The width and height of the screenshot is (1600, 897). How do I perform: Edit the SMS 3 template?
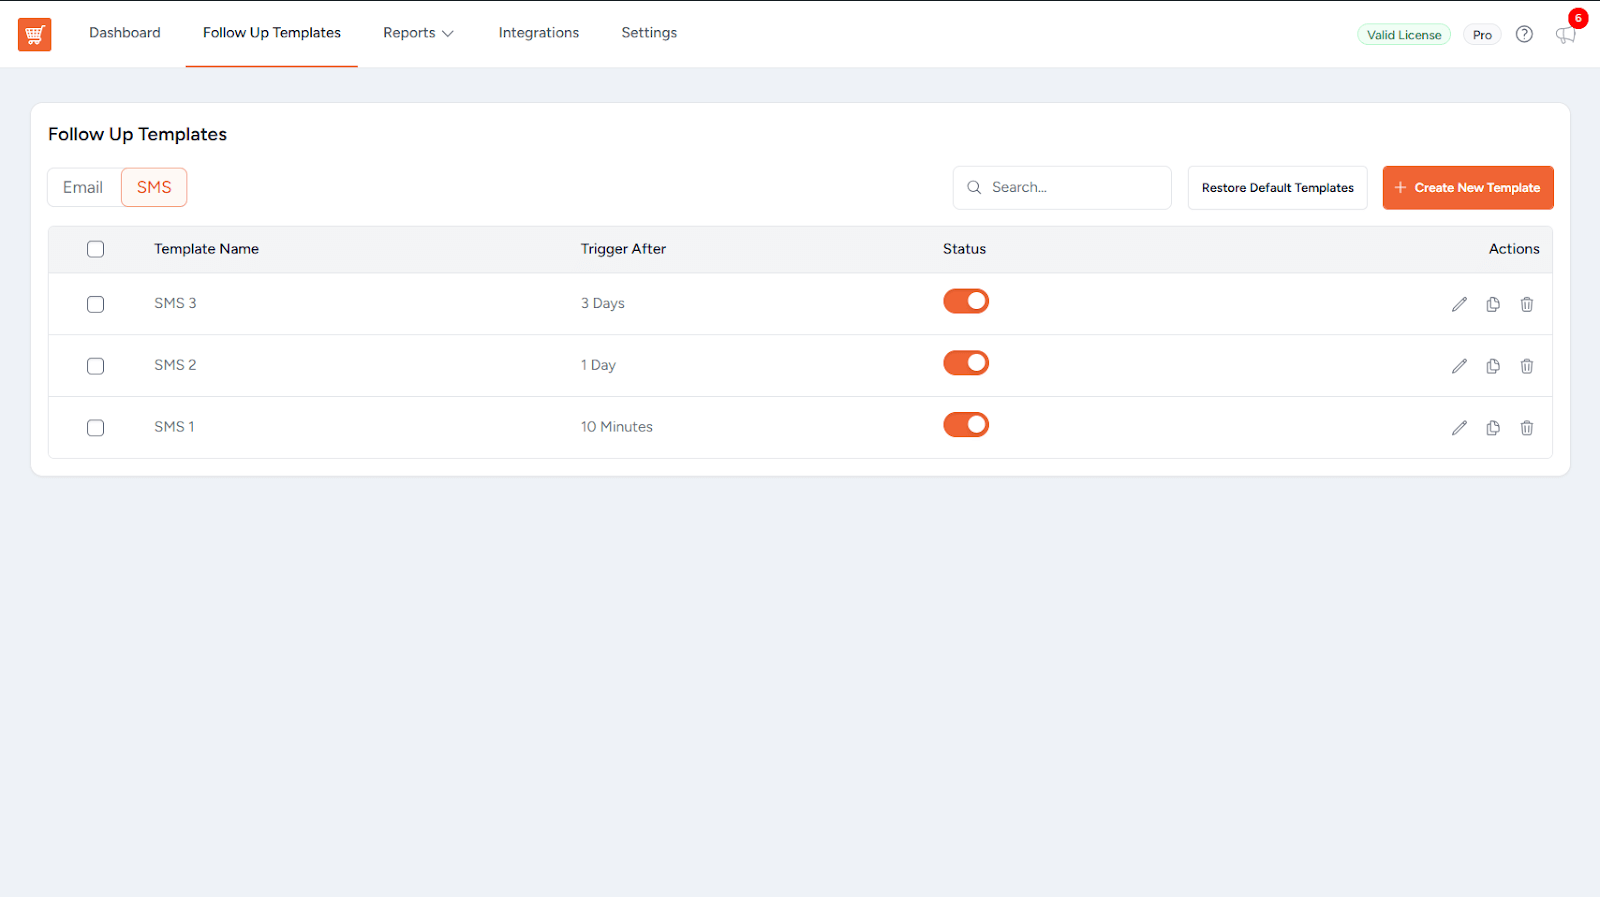[1459, 304]
